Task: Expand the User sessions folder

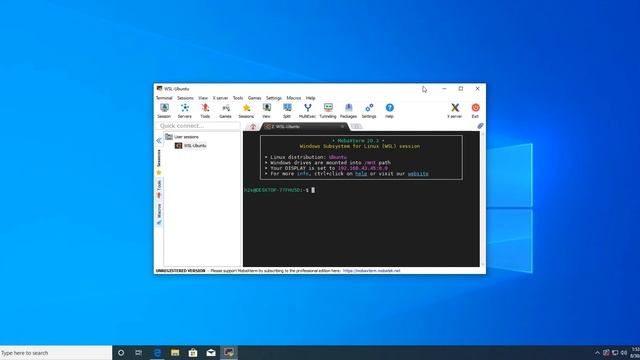Action: 182,137
